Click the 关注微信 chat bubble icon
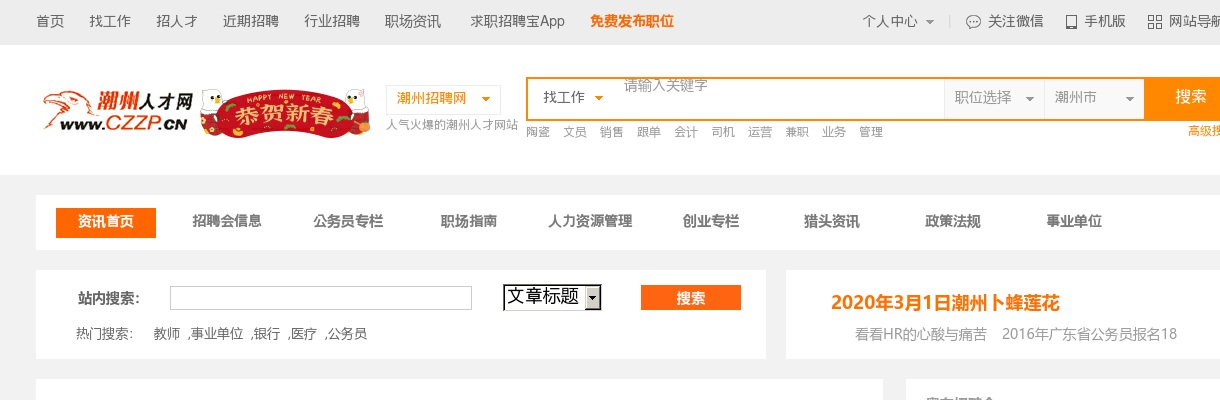Viewport: 1220px width, 400px height. click(973, 22)
